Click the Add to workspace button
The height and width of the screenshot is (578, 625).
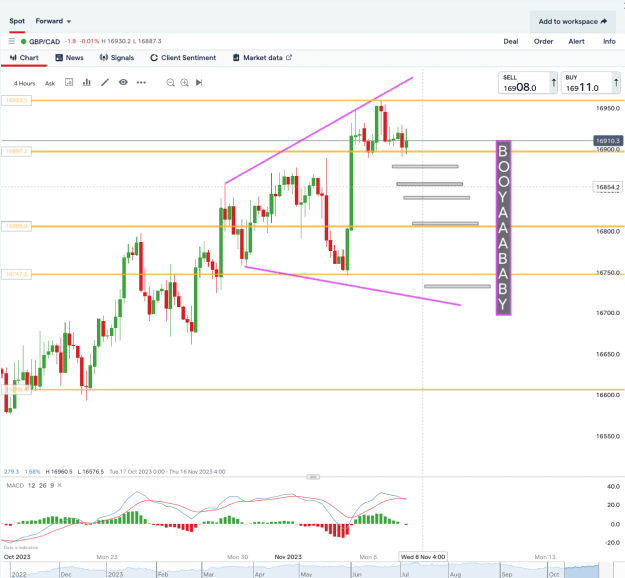pos(573,22)
